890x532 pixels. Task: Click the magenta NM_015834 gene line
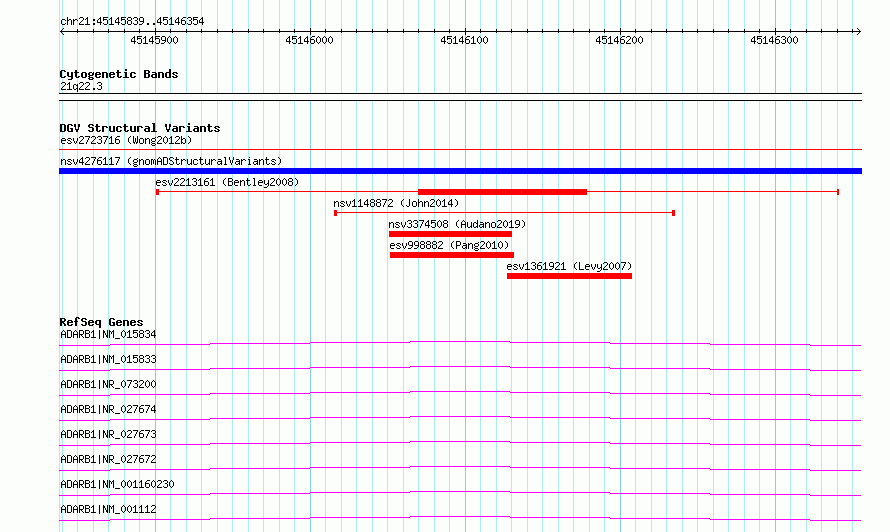pos(460,343)
